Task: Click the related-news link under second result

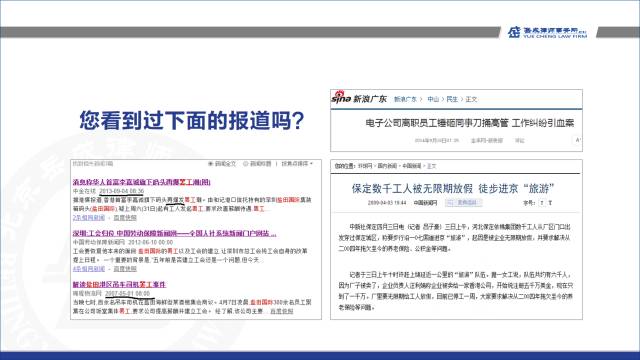Action: point(89,269)
